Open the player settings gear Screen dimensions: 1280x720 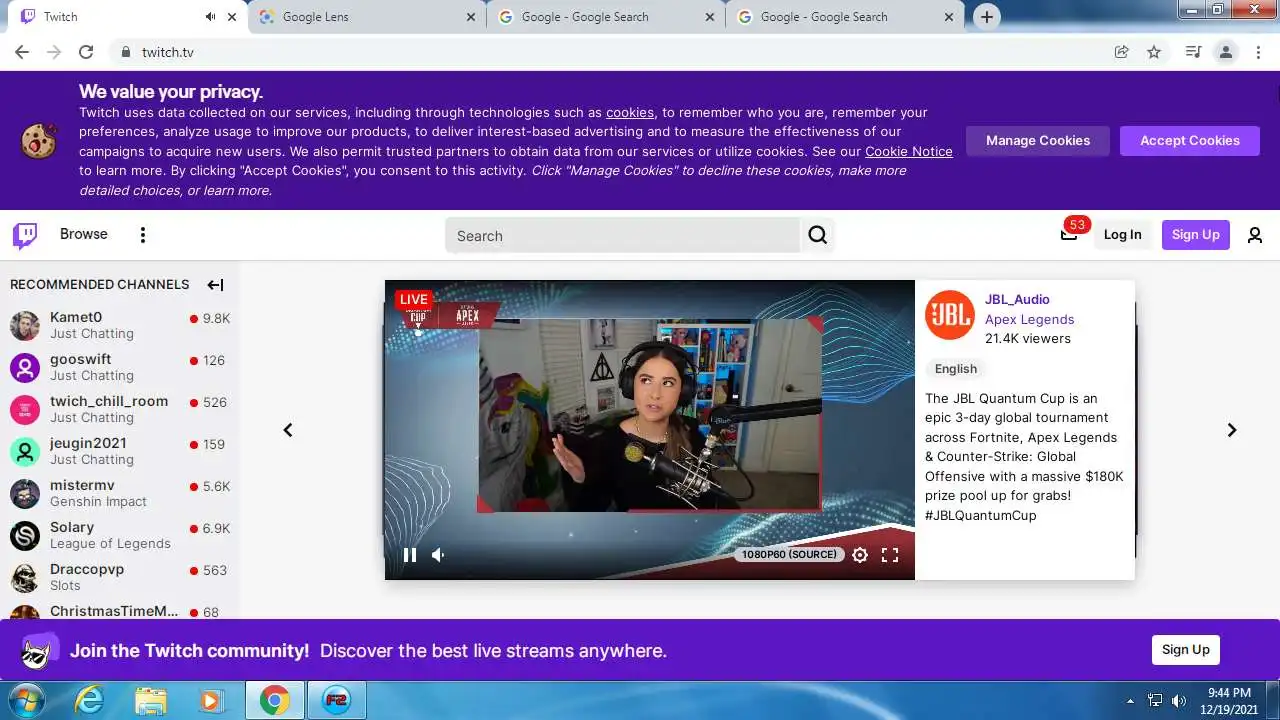860,555
